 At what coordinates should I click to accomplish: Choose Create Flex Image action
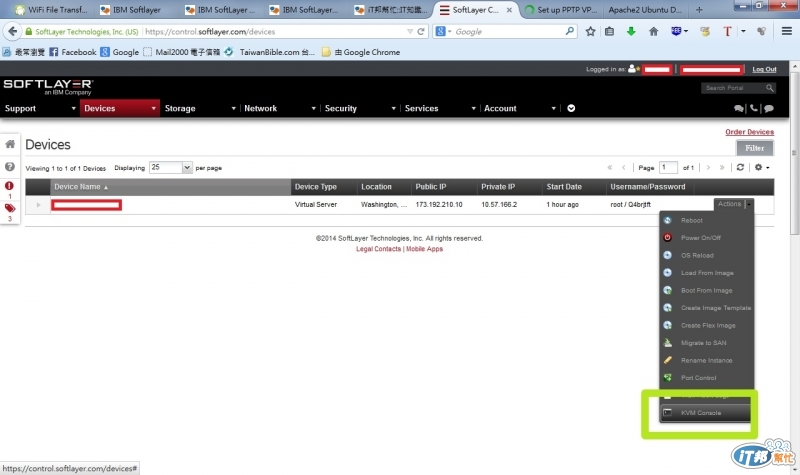pos(707,326)
